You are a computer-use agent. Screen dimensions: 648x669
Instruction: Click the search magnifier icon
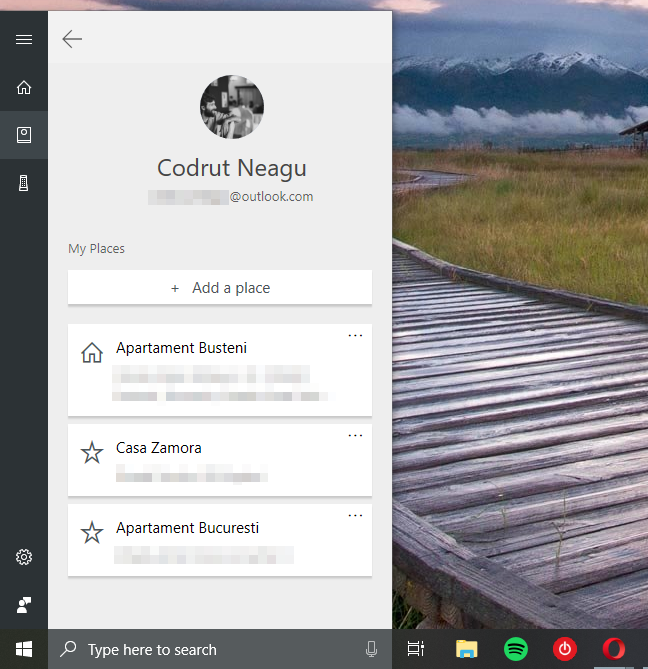[68, 649]
